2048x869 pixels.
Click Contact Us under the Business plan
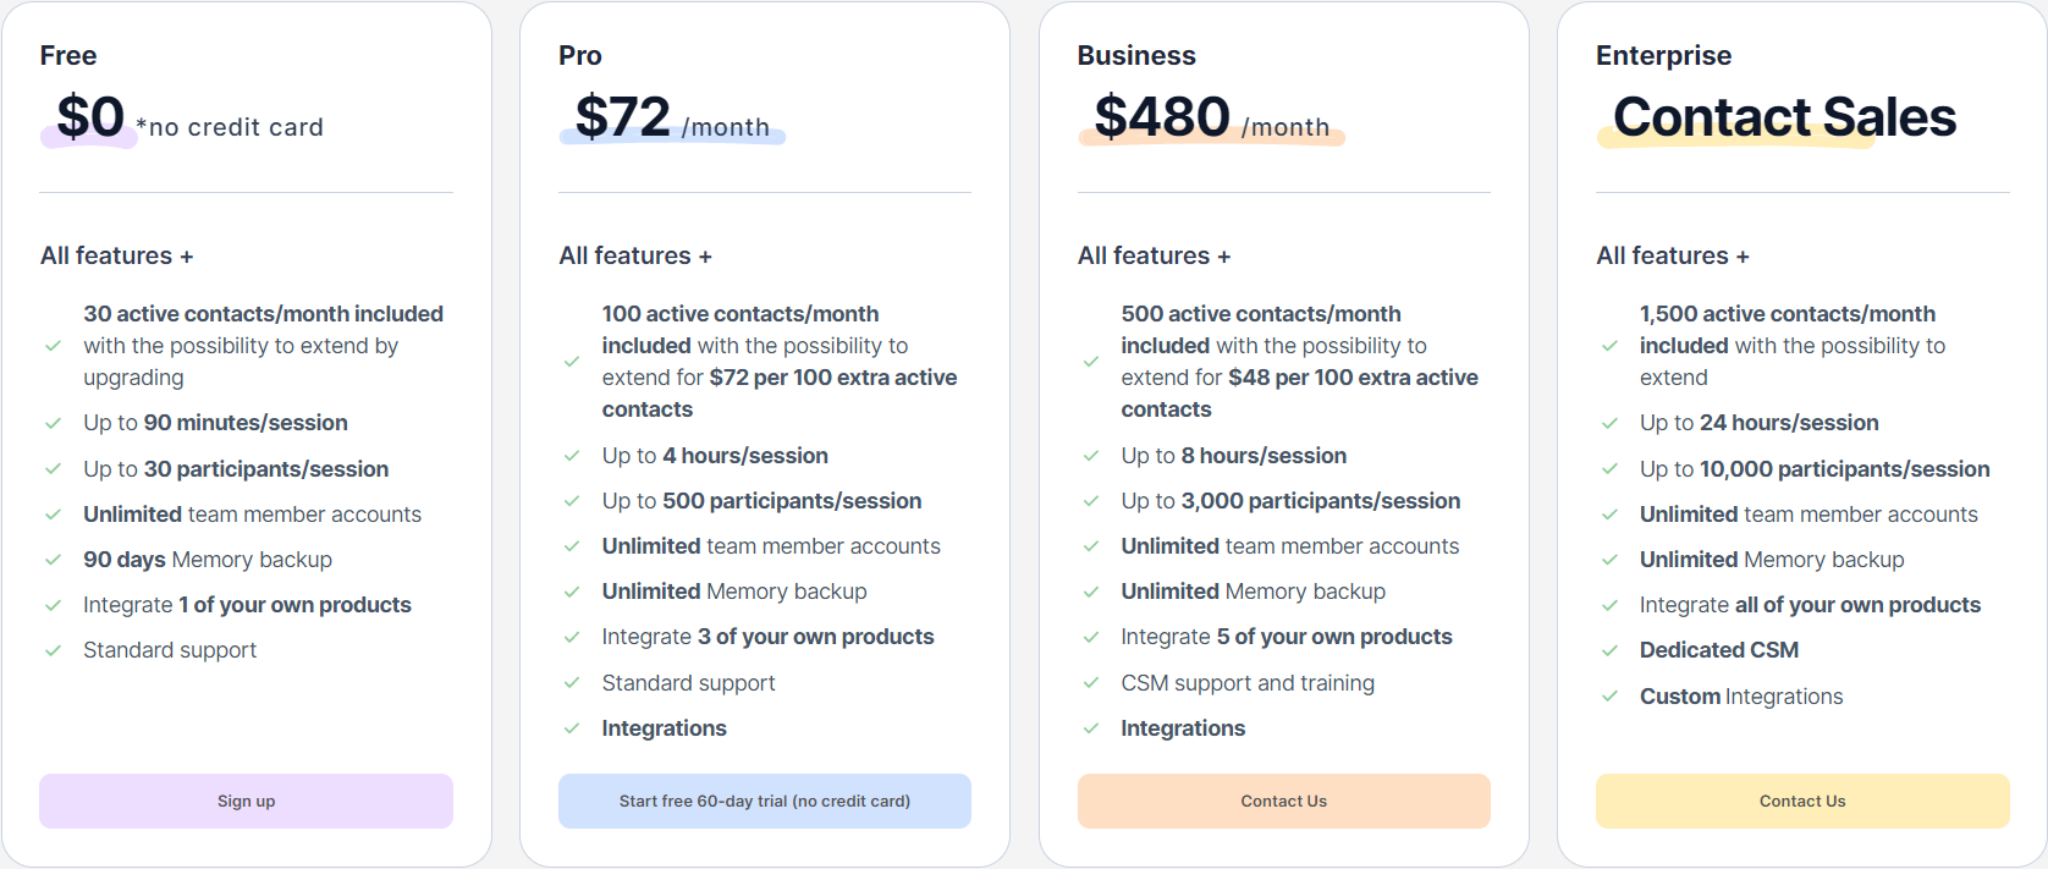point(1284,801)
